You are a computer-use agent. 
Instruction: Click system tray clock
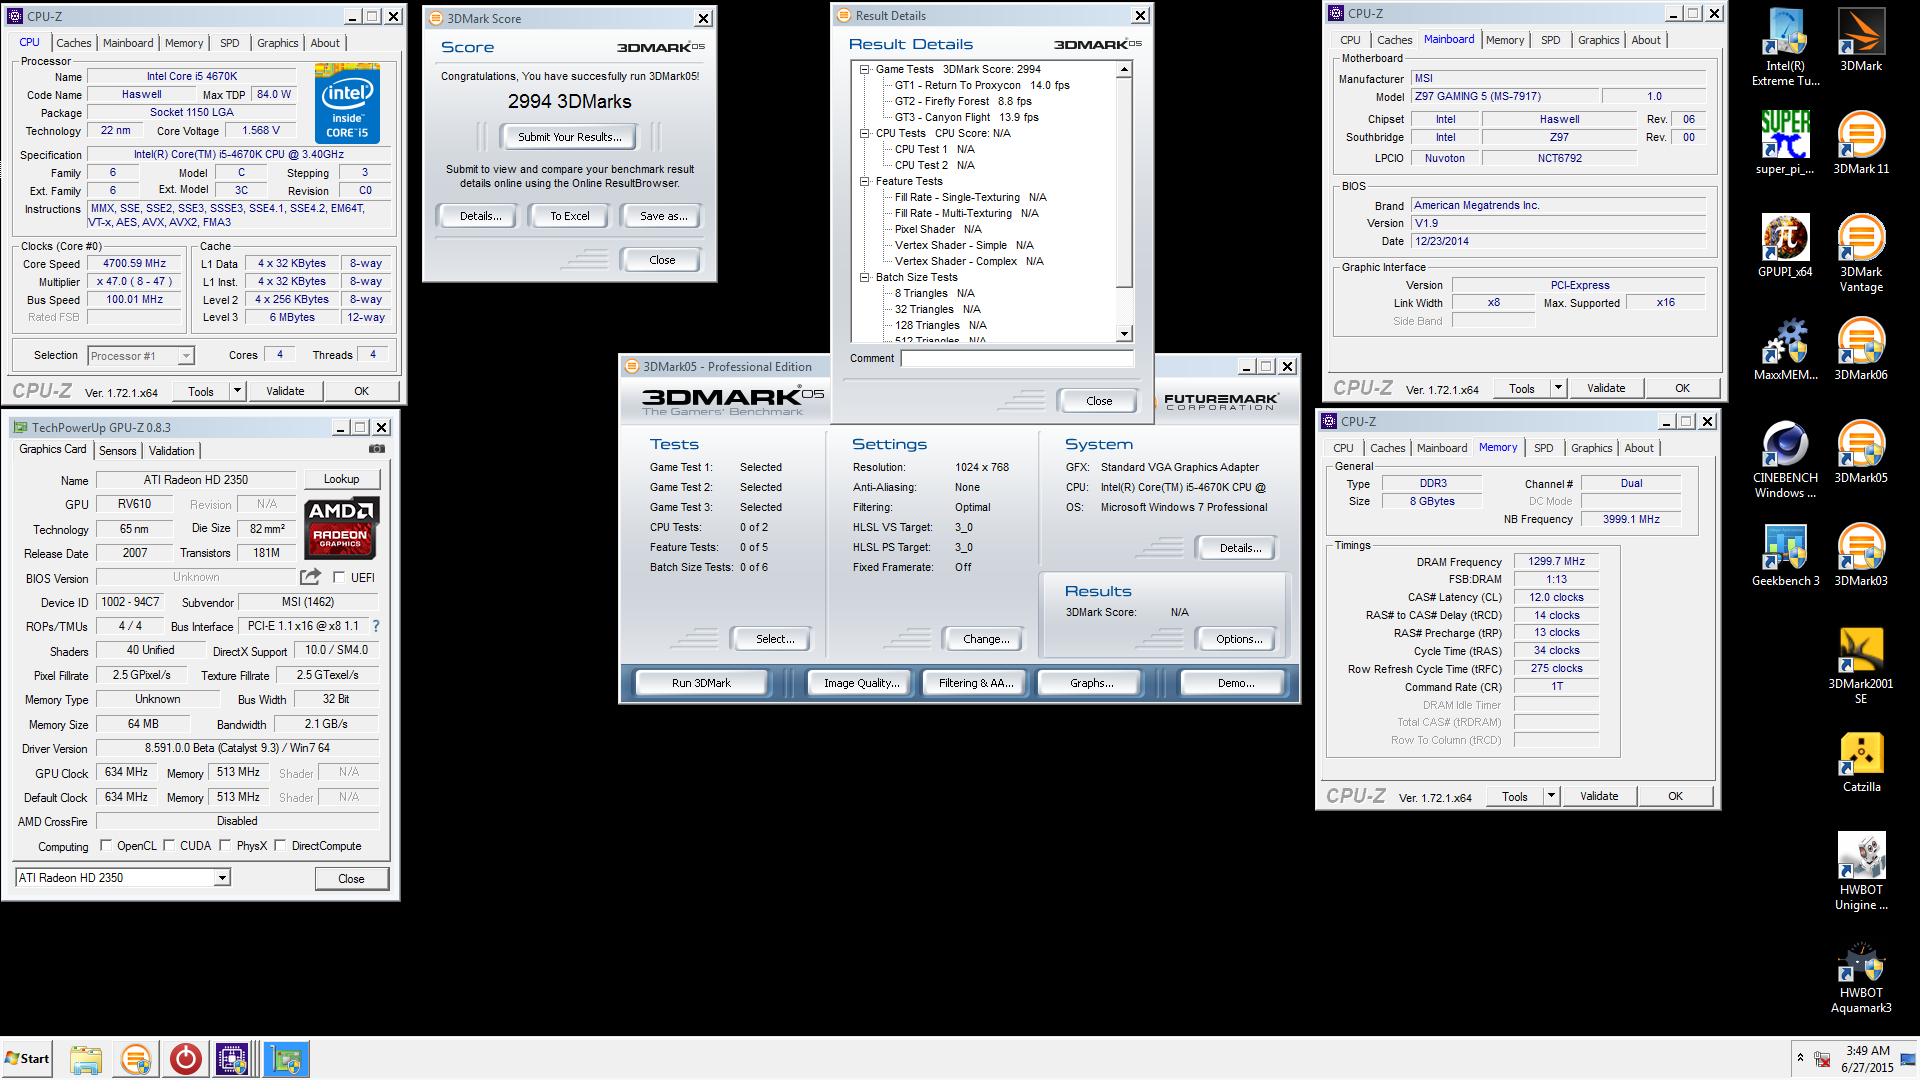click(x=1867, y=1059)
